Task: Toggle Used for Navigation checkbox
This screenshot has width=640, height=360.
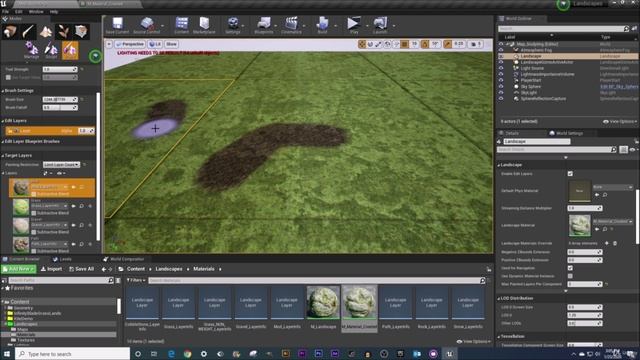Action: (570, 268)
